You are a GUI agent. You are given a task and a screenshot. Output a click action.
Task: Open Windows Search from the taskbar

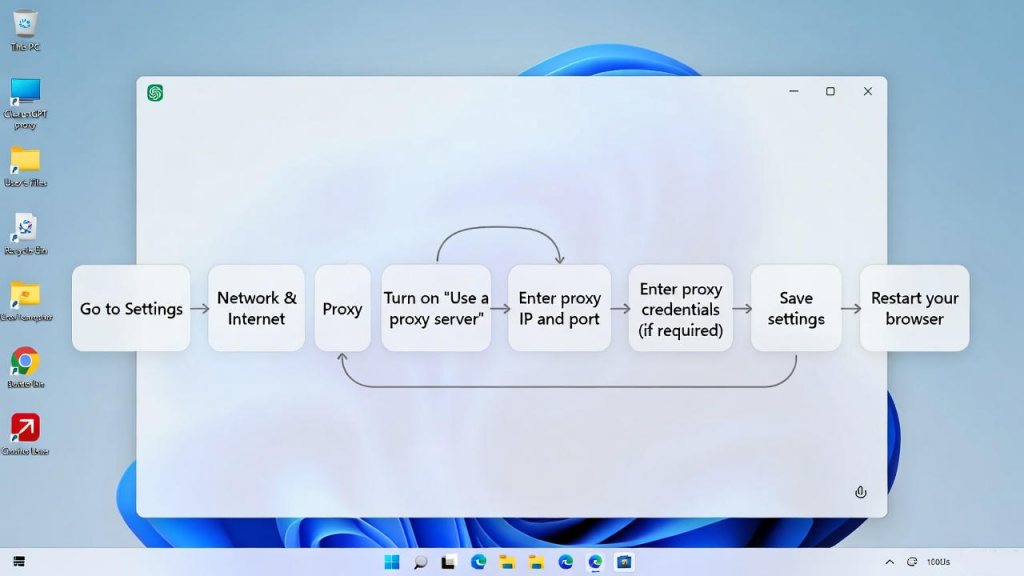click(419, 562)
